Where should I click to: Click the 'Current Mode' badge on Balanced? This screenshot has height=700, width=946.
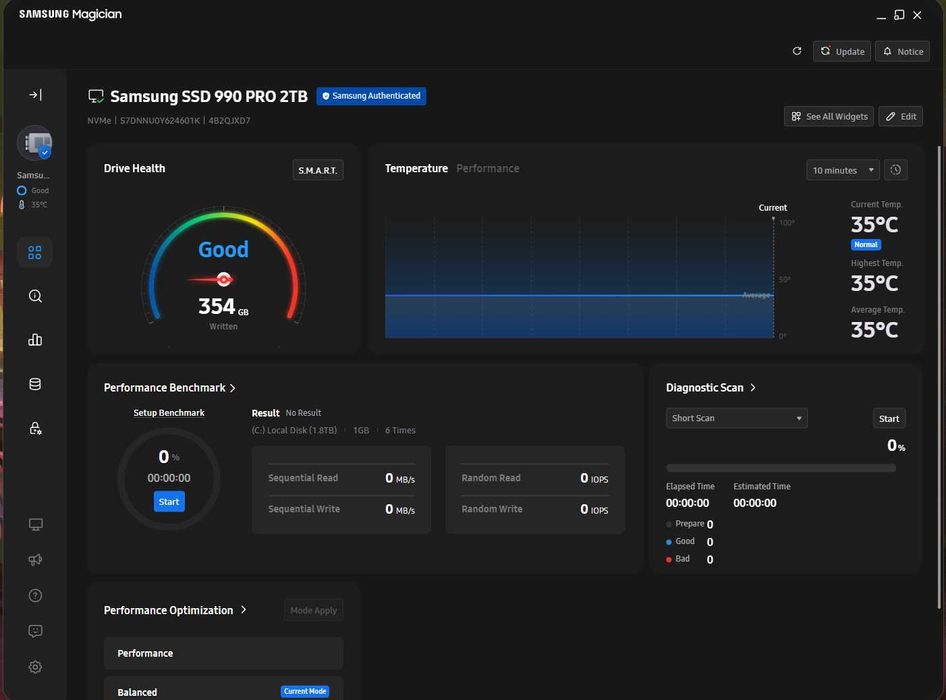click(x=305, y=692)
